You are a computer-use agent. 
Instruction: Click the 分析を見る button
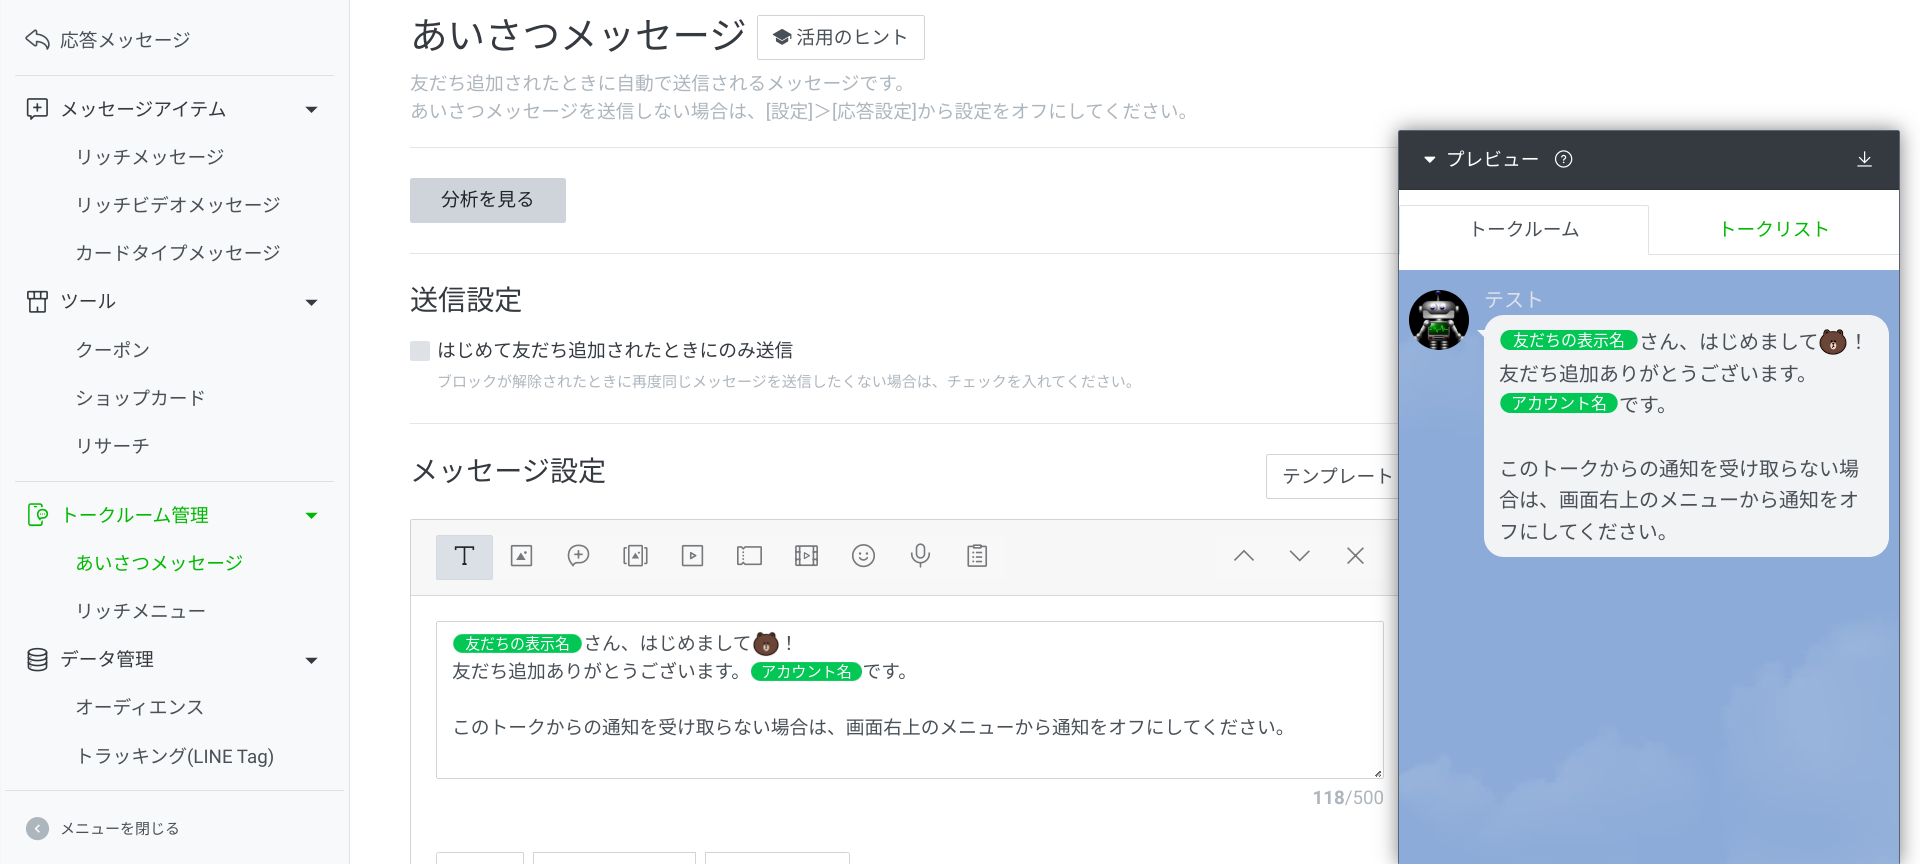tap(488, 200)
